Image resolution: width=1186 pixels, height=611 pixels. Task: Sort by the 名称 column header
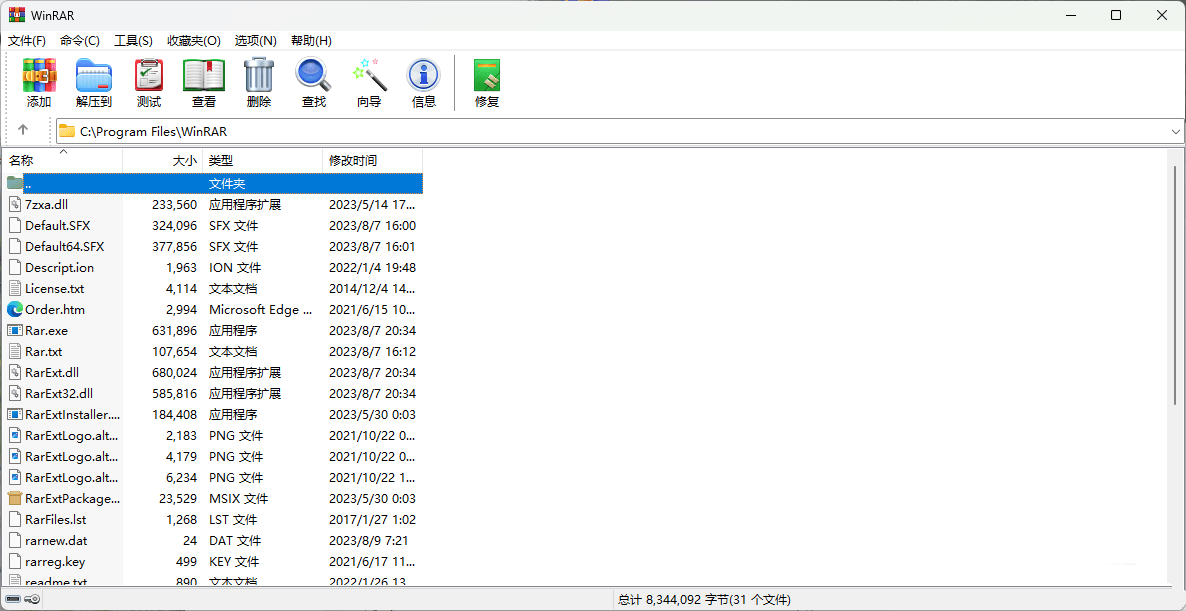click(x=62, y=160)
